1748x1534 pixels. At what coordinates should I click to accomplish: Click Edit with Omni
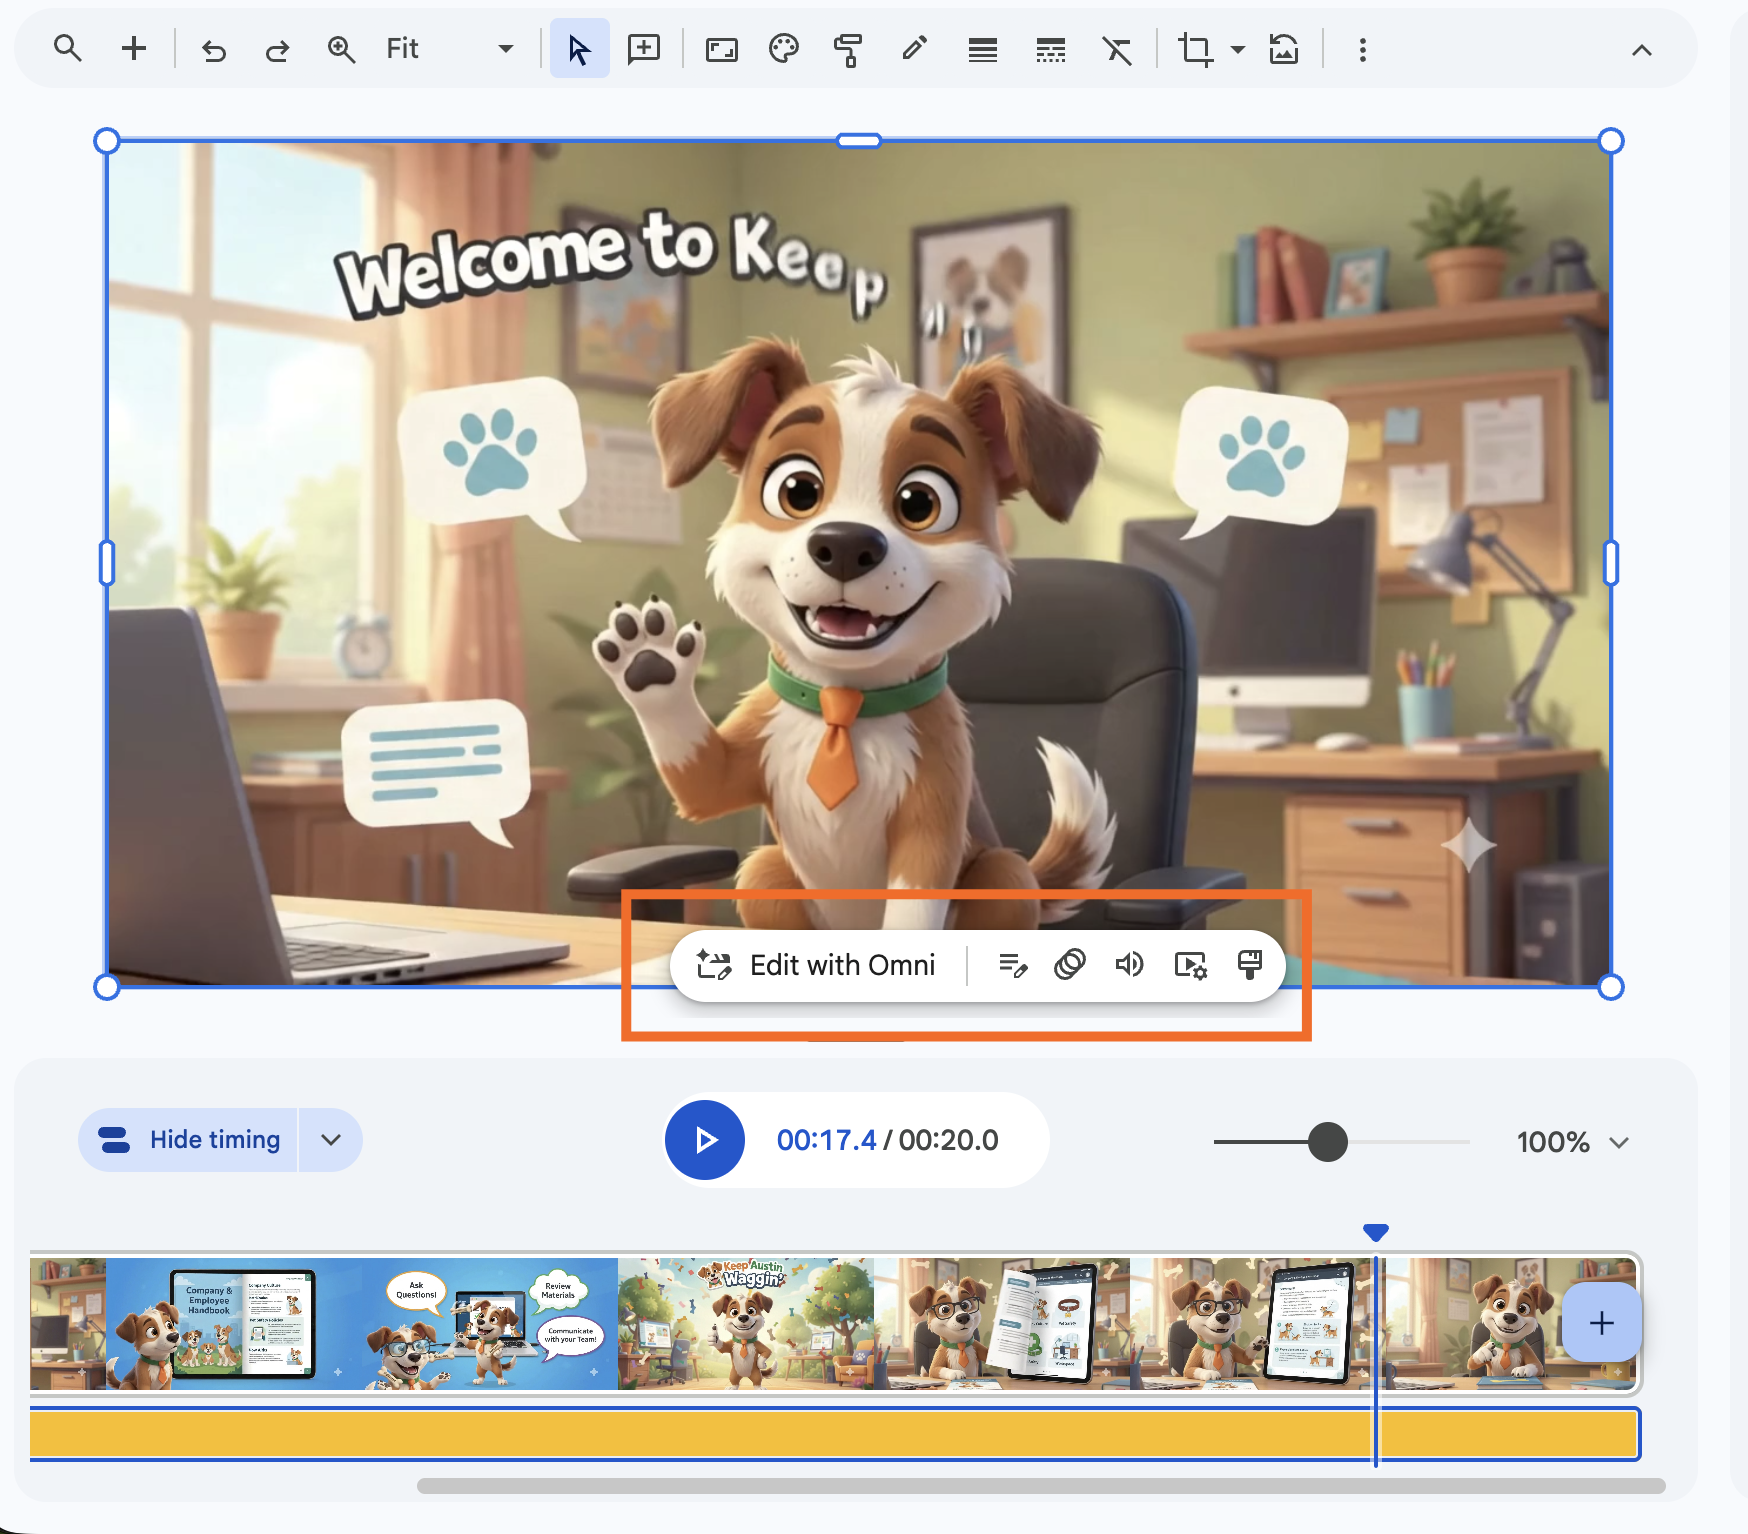tap(817, 965)
